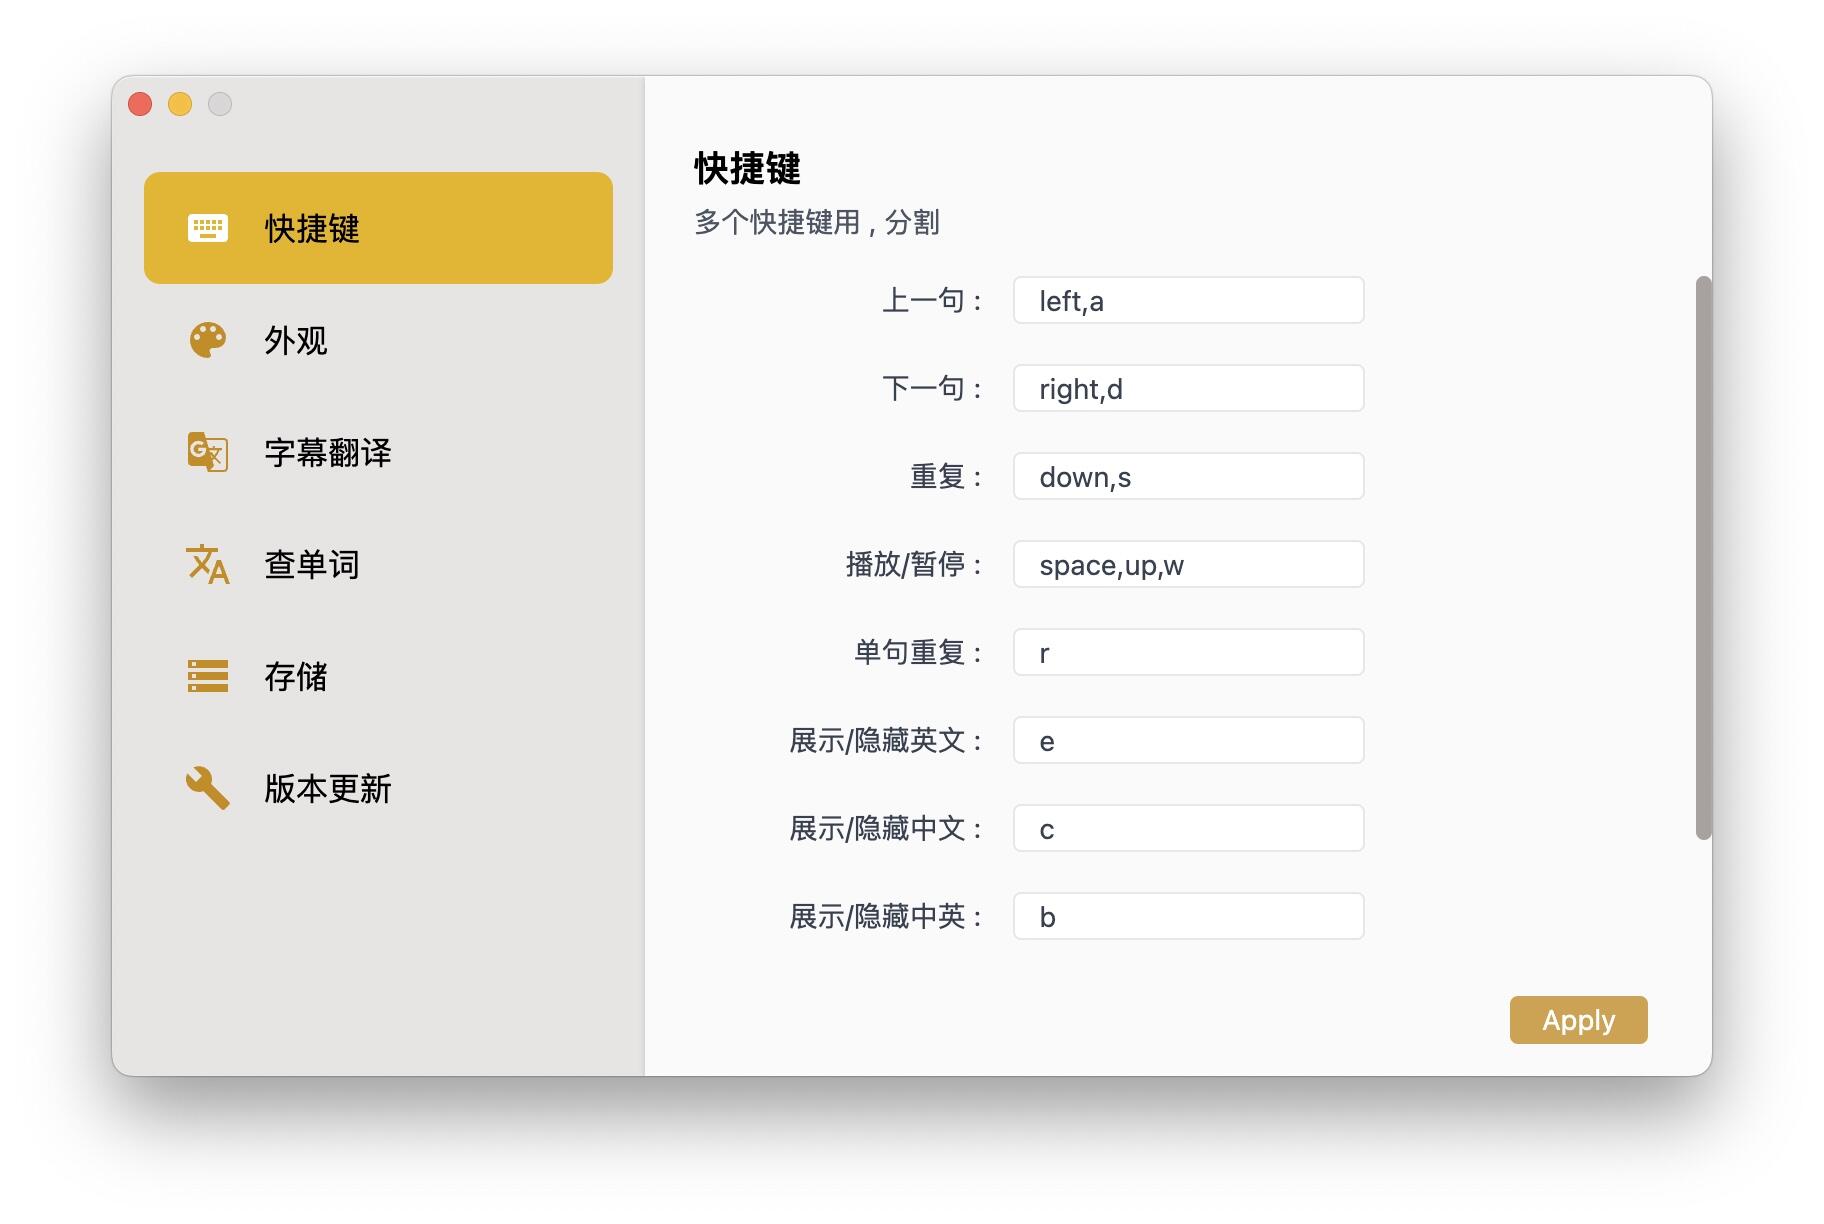Click the 单句重复 shortcut field
1824x1224 pixels.
pyautogui.click(x=1187, y=651)
